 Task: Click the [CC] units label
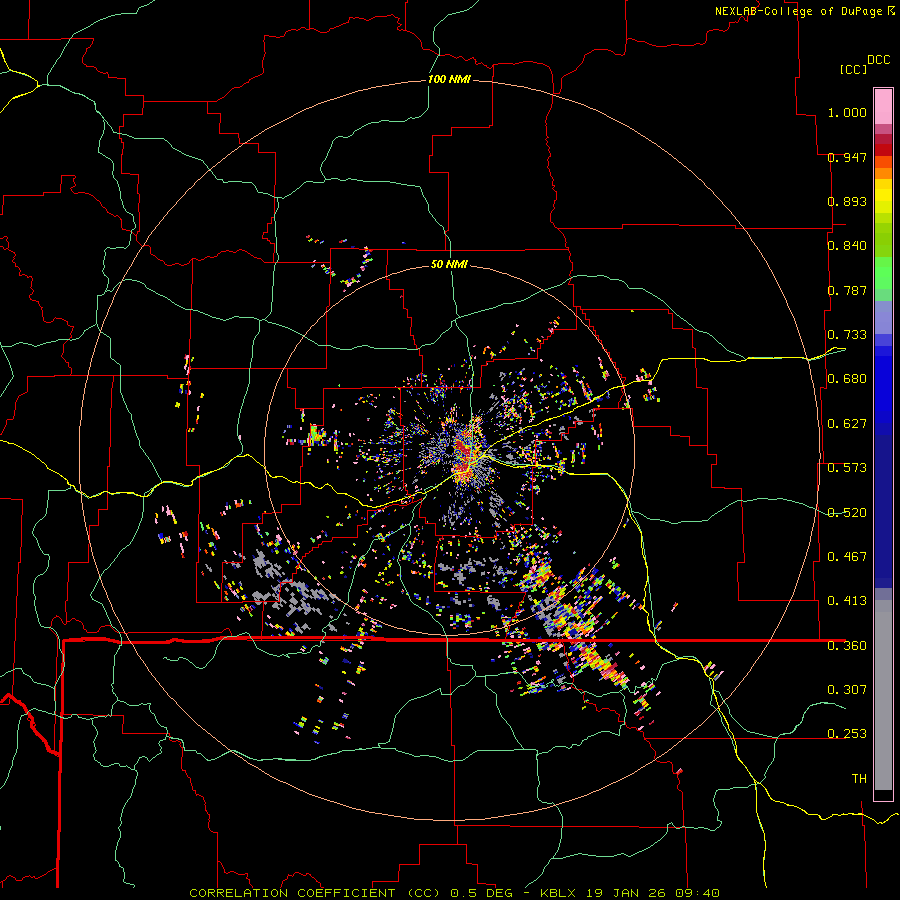(853, 69)
